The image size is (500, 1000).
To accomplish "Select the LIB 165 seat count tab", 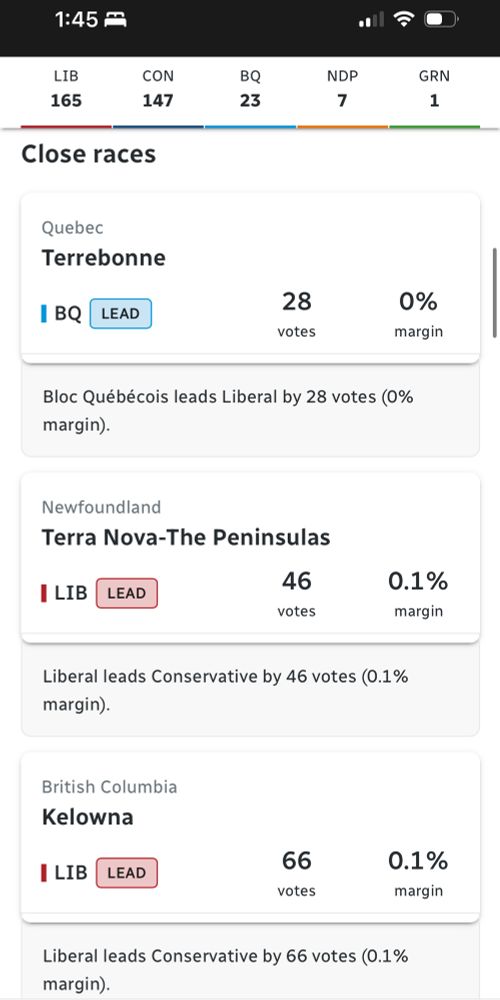I will point(66,89).
